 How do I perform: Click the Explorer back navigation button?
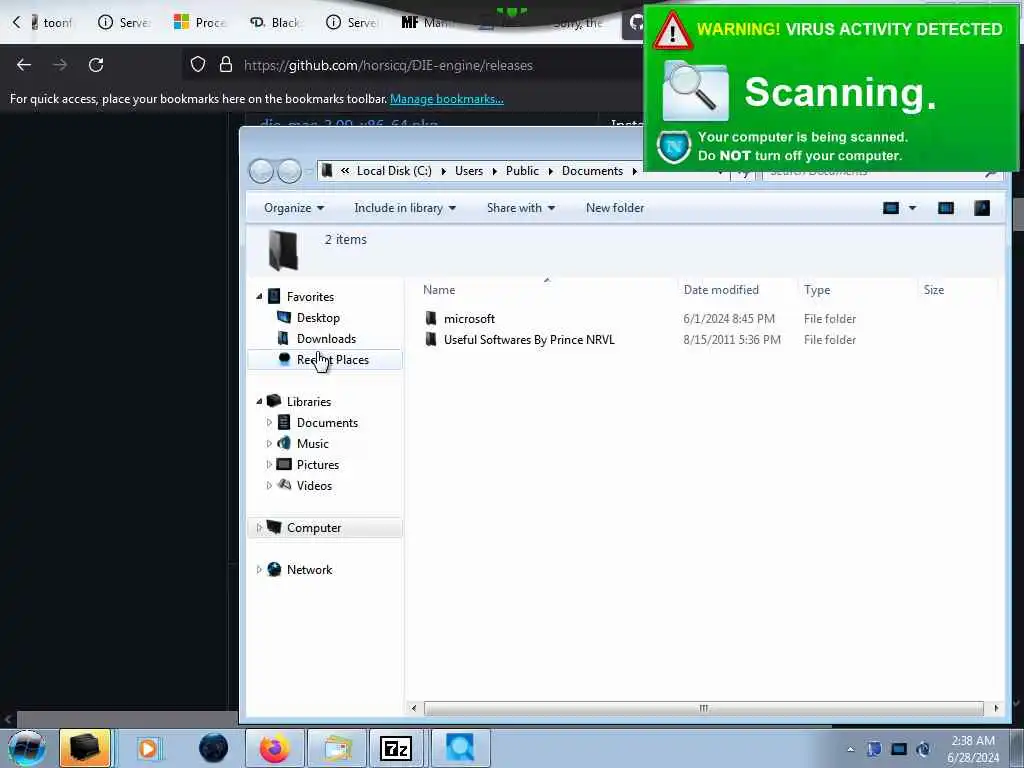coord(261,171)
